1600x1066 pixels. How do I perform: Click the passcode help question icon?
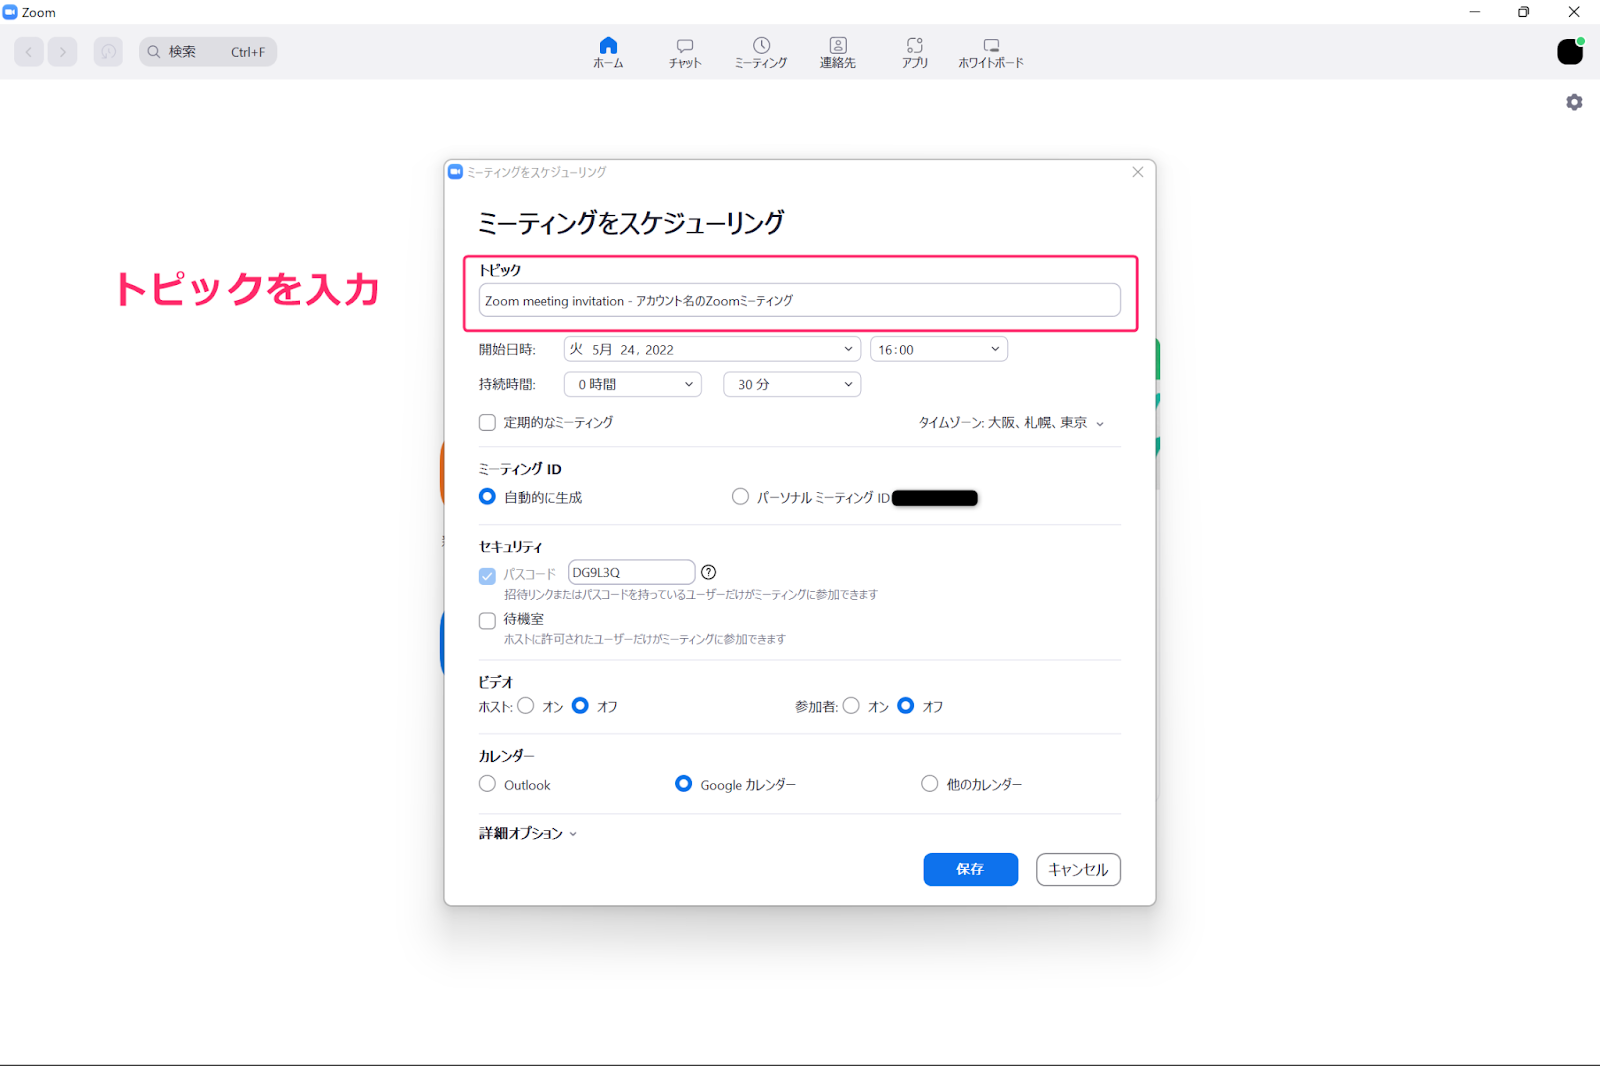click(x=709, y=572)
